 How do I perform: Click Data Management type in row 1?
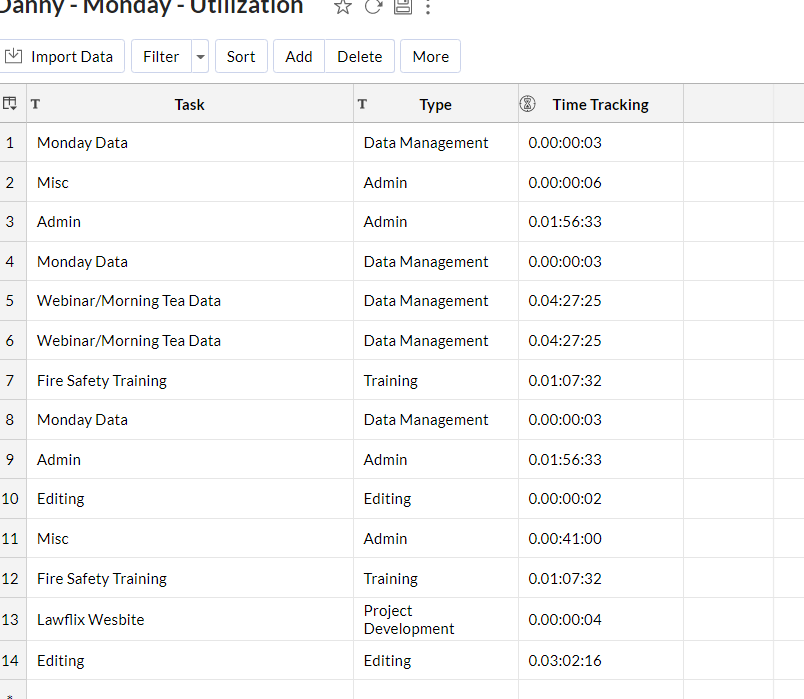click(x=436, y=143)
